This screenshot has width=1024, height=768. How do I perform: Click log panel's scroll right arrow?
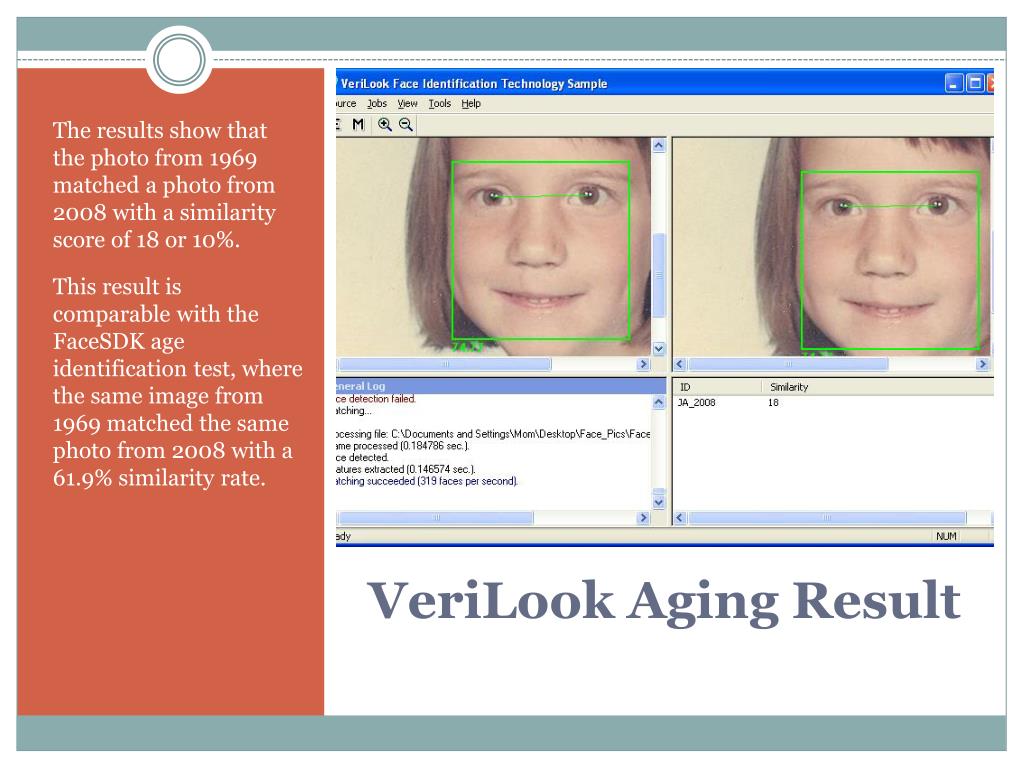point(643,517)
